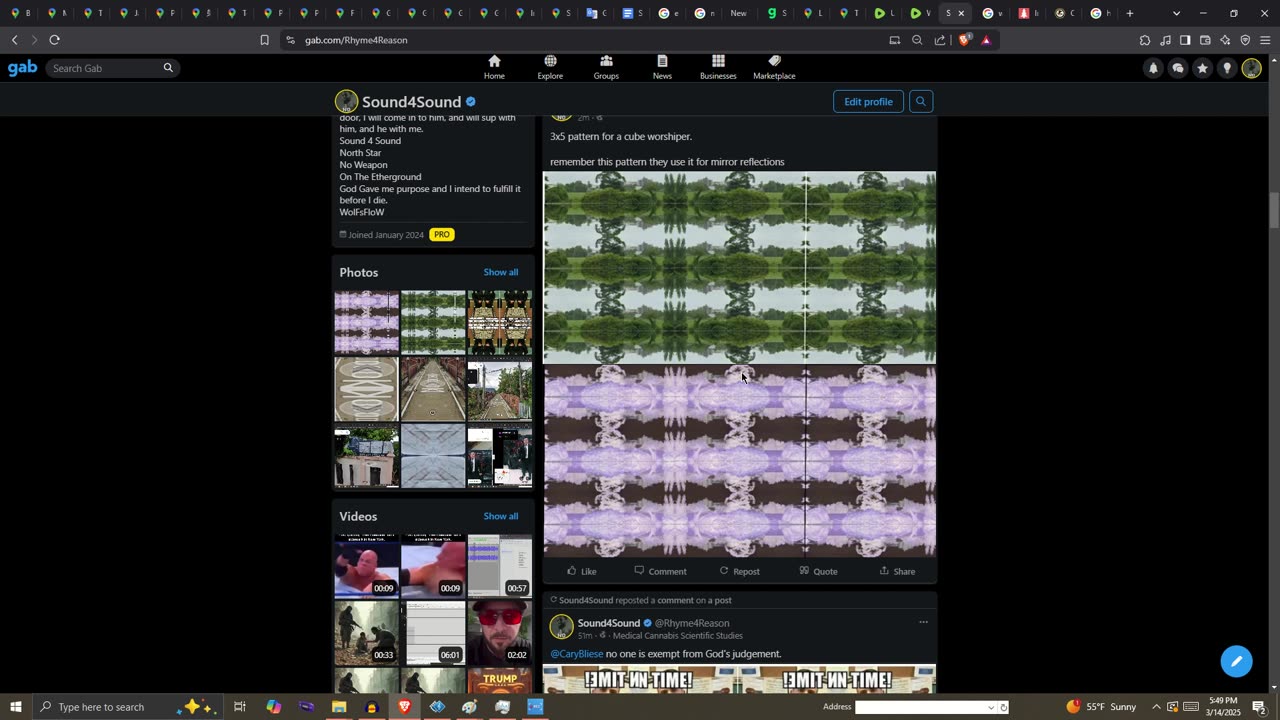Click the Windows taskbar search box
The image size is (1280, 720).
coord(101,707)
